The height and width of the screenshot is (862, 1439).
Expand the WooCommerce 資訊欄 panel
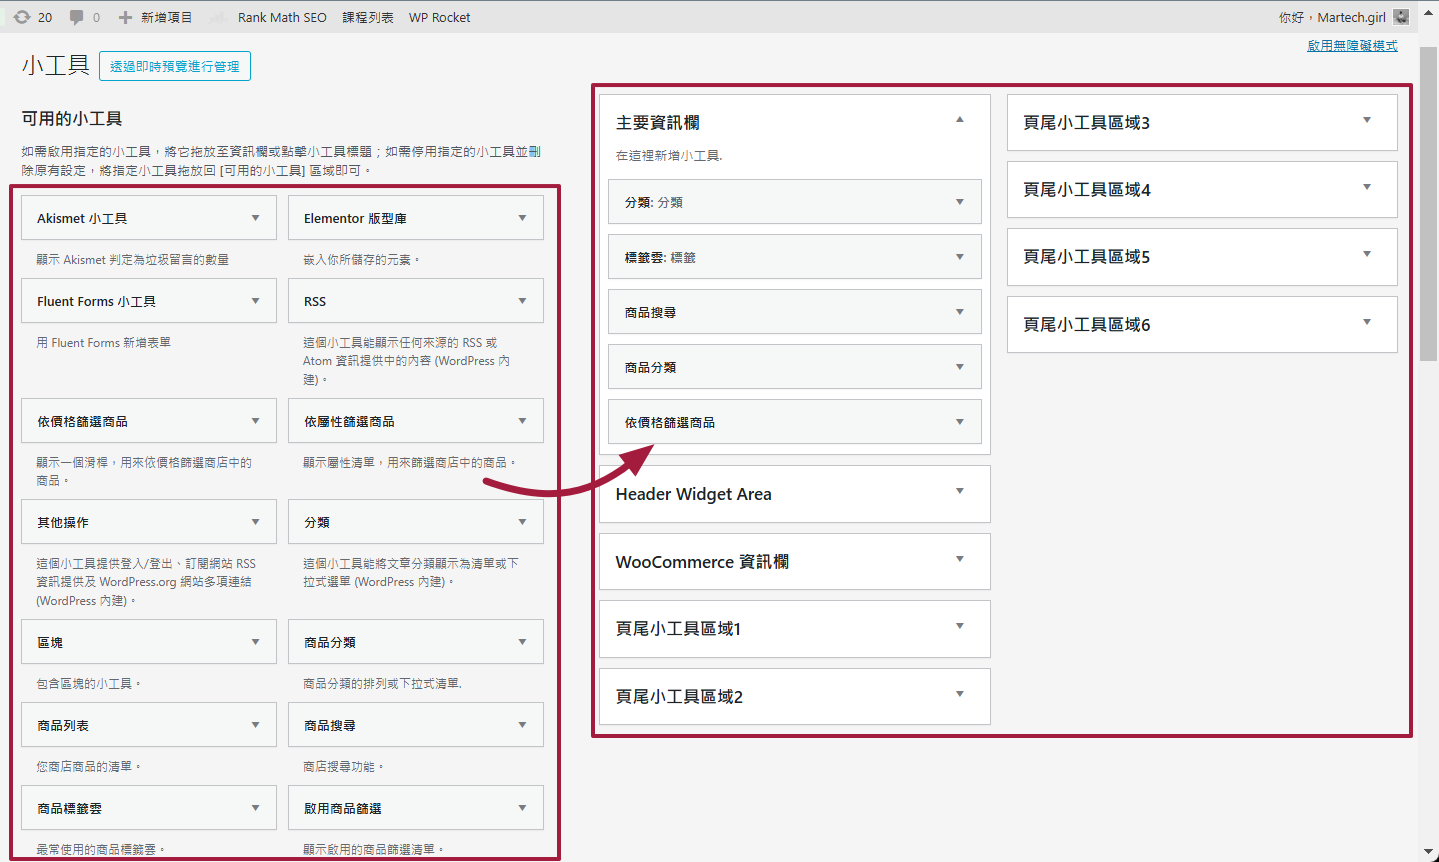[959, 559]
